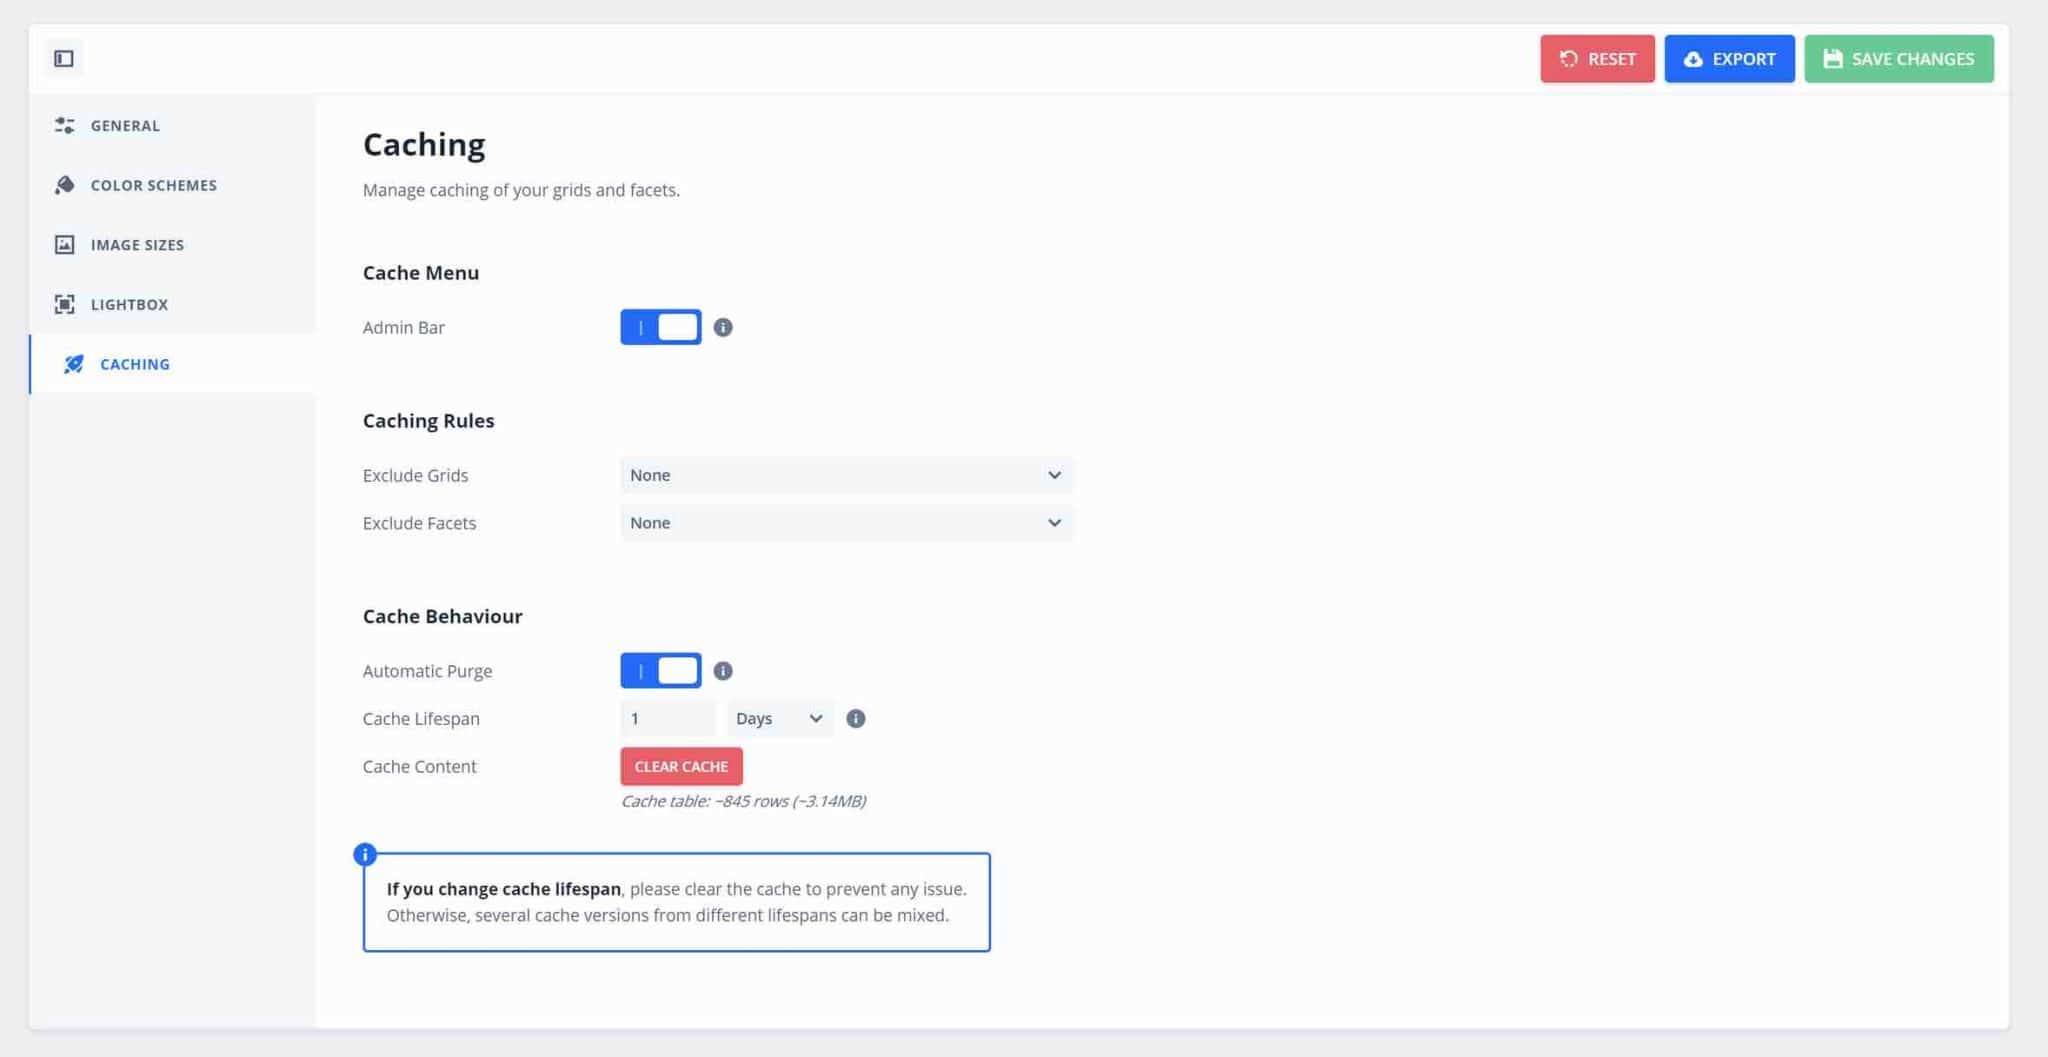Viewport: 2048px width, 1057px height.
Task: Click the "Caching Rules" section heading
Action: pyautogui.click(x=429, y=421)
